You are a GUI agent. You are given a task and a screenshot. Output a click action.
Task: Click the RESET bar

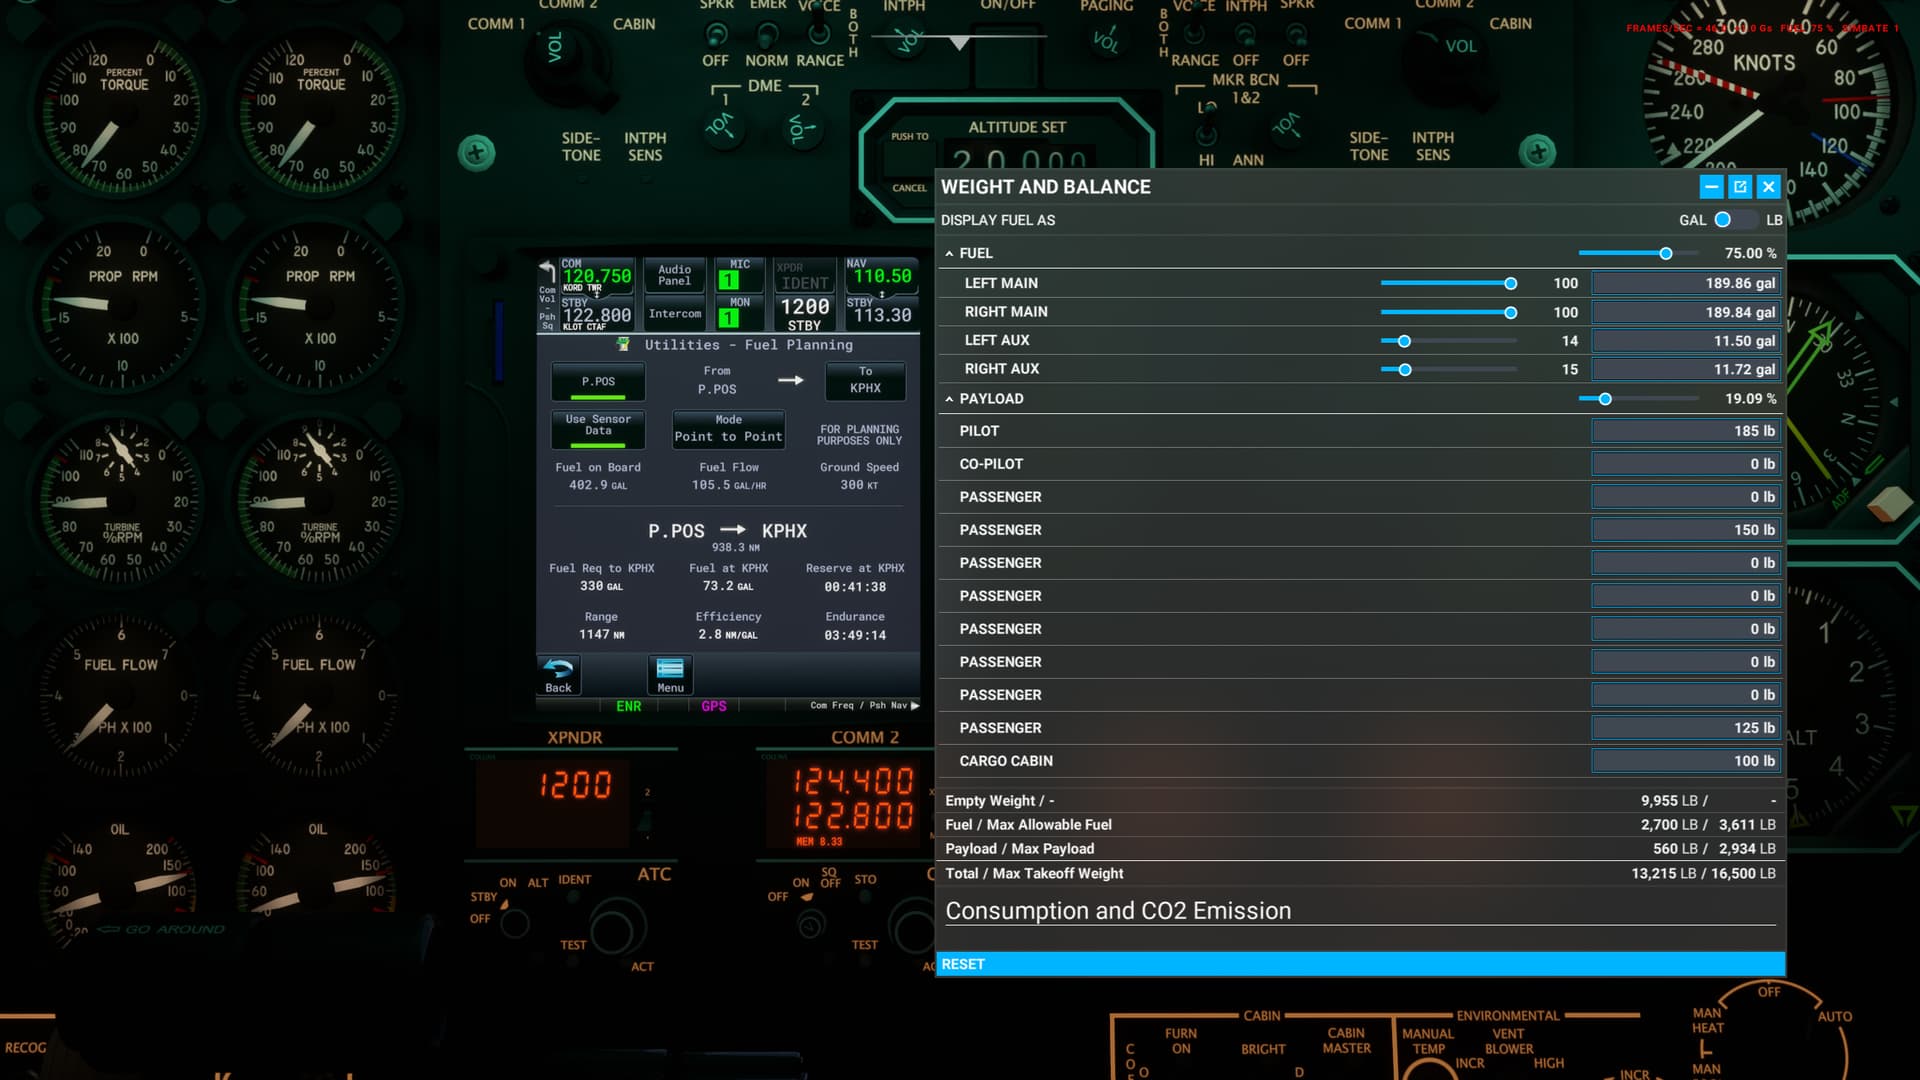coord(1360,964)
